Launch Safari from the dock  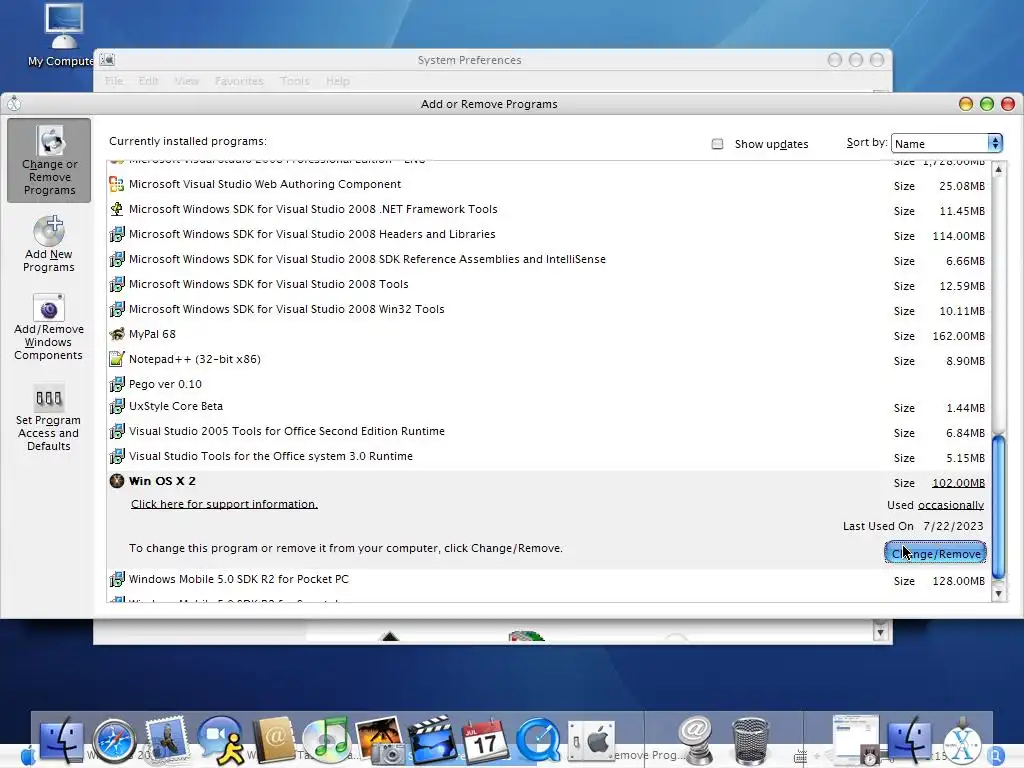point(114,741)
